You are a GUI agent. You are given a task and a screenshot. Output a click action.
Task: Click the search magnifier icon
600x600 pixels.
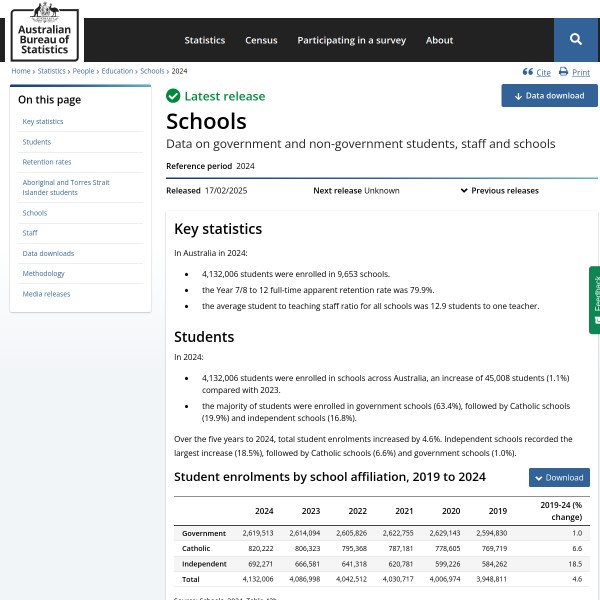(576, 39)
